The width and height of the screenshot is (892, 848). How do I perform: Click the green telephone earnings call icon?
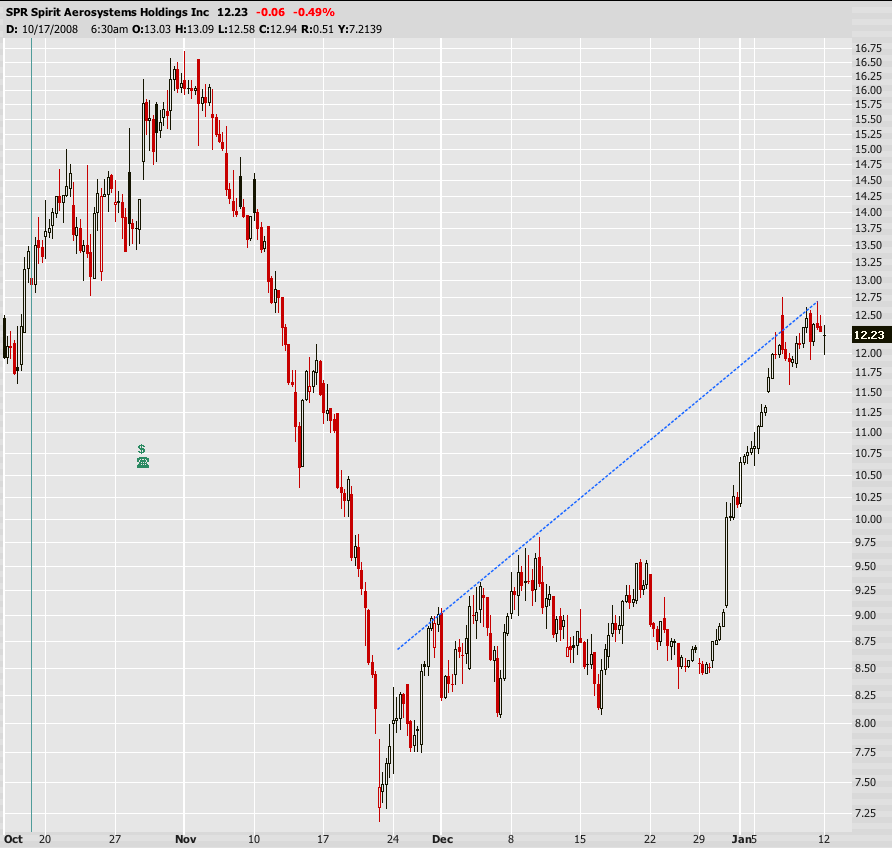(x=142, y=462)
